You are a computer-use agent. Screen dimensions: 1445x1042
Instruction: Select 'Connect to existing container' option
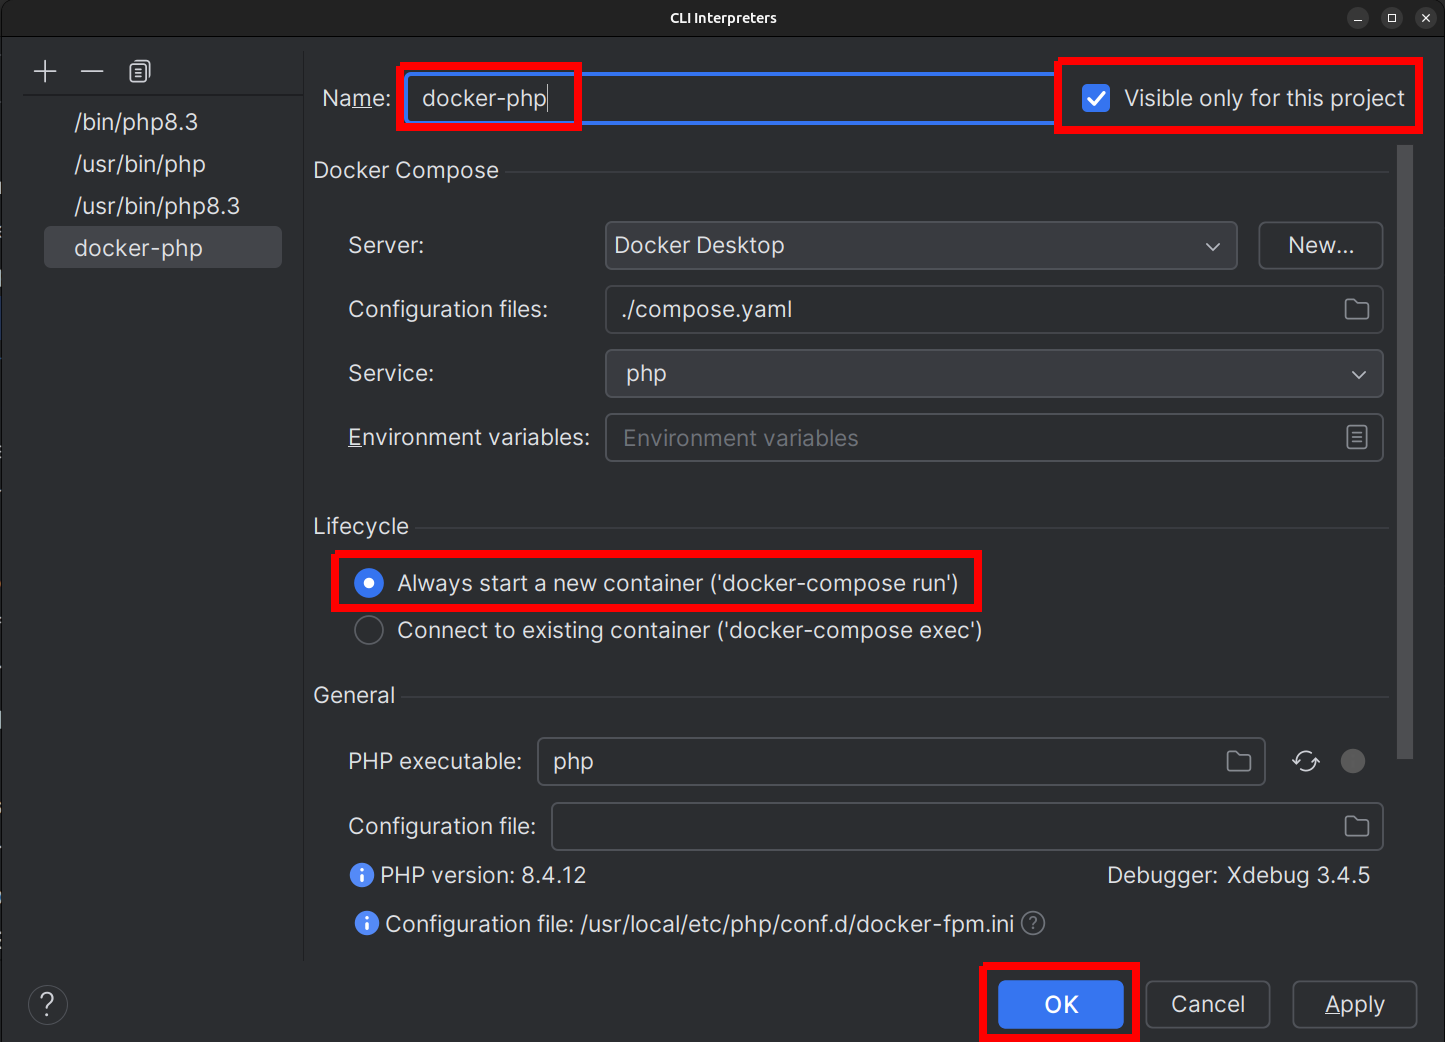tap(369, 630)
